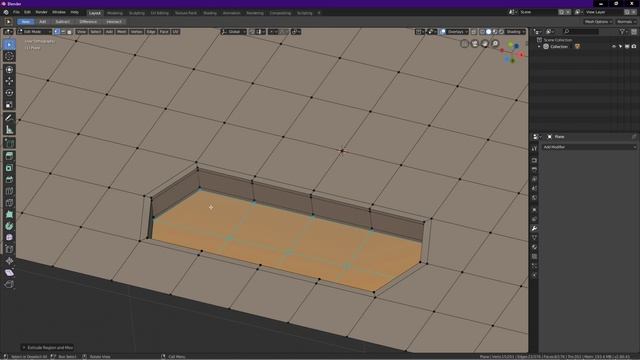Open the viewport editor type dropdown
Image resolution: width=640 pixels, height=360 pixels.
[8, 31]
